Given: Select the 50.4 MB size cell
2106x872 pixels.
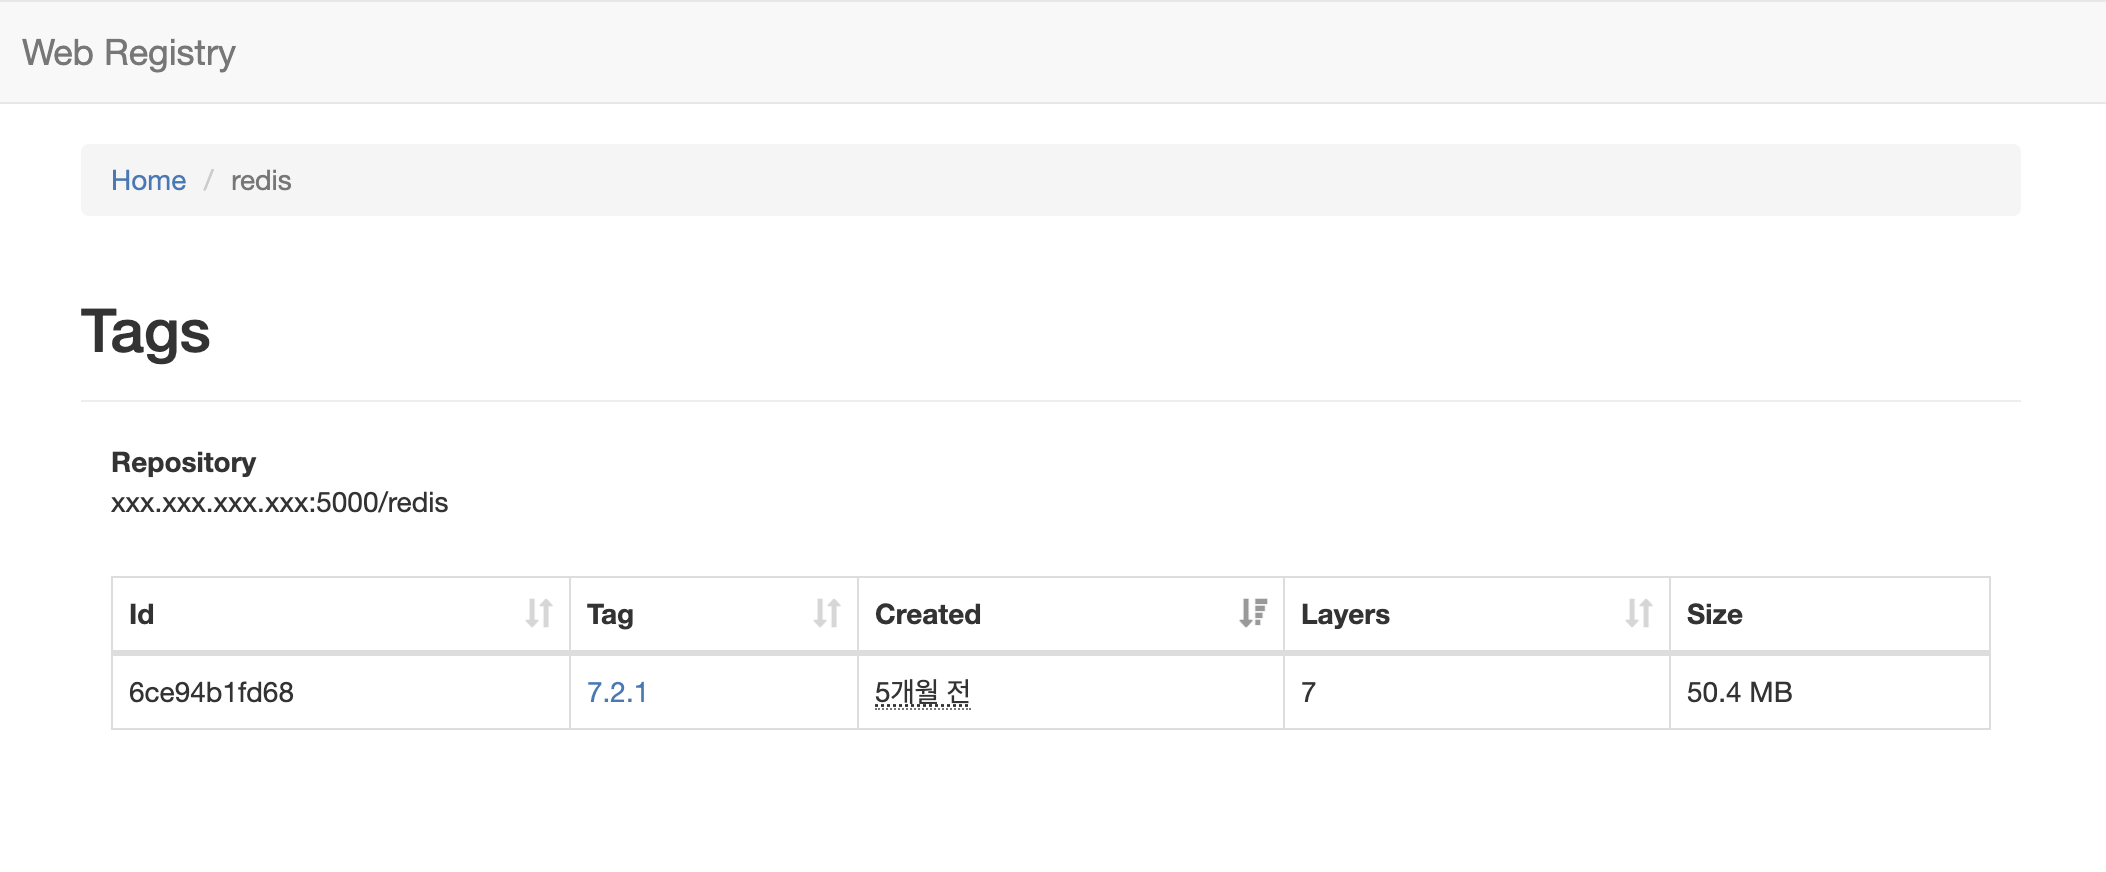Looking at the screenshot, I should pyautogui.click(x=1830, y=692).
